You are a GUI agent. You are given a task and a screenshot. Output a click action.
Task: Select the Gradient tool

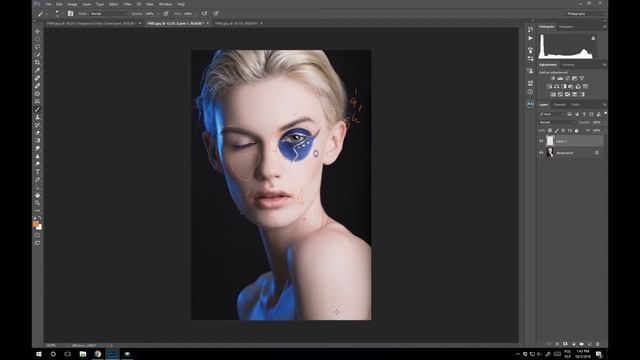tap(38, 140)
